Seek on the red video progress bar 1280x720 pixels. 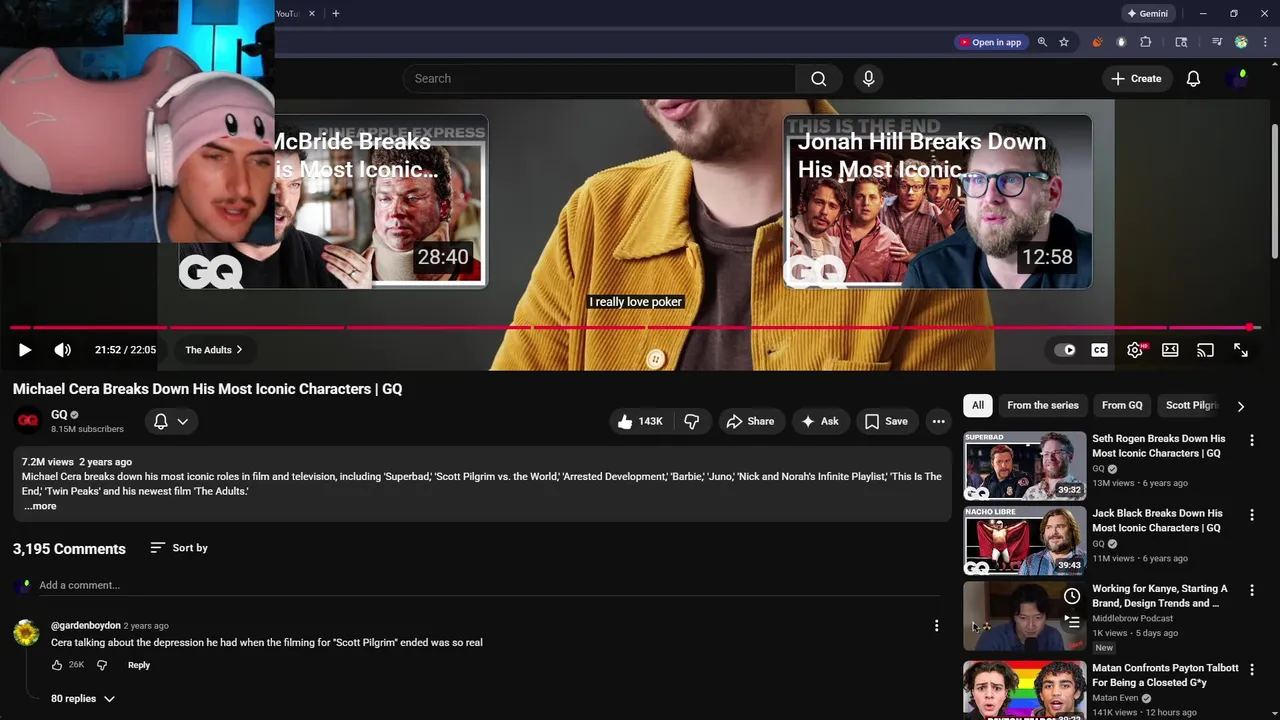pyautogui.click(x=635, y=327)
